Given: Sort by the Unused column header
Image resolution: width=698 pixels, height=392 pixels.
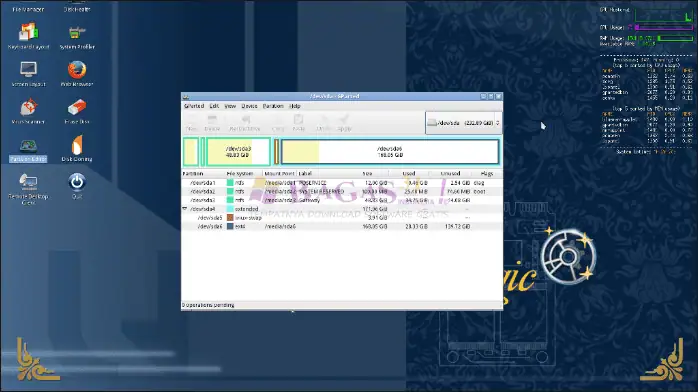Looking at the screenshot, I should [450, 174].
